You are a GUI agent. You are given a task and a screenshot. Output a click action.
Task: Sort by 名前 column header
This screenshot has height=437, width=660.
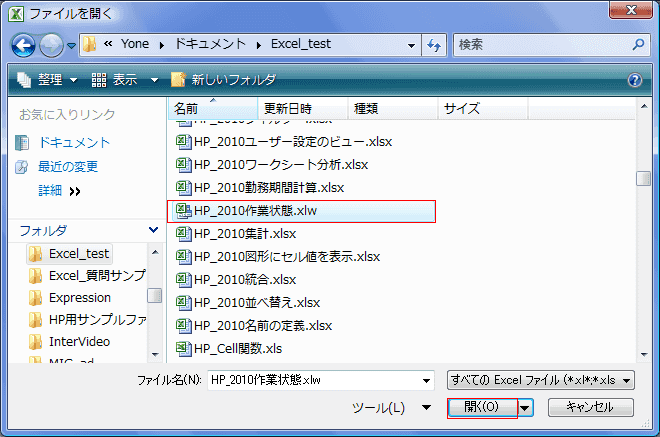pos(213,109)
